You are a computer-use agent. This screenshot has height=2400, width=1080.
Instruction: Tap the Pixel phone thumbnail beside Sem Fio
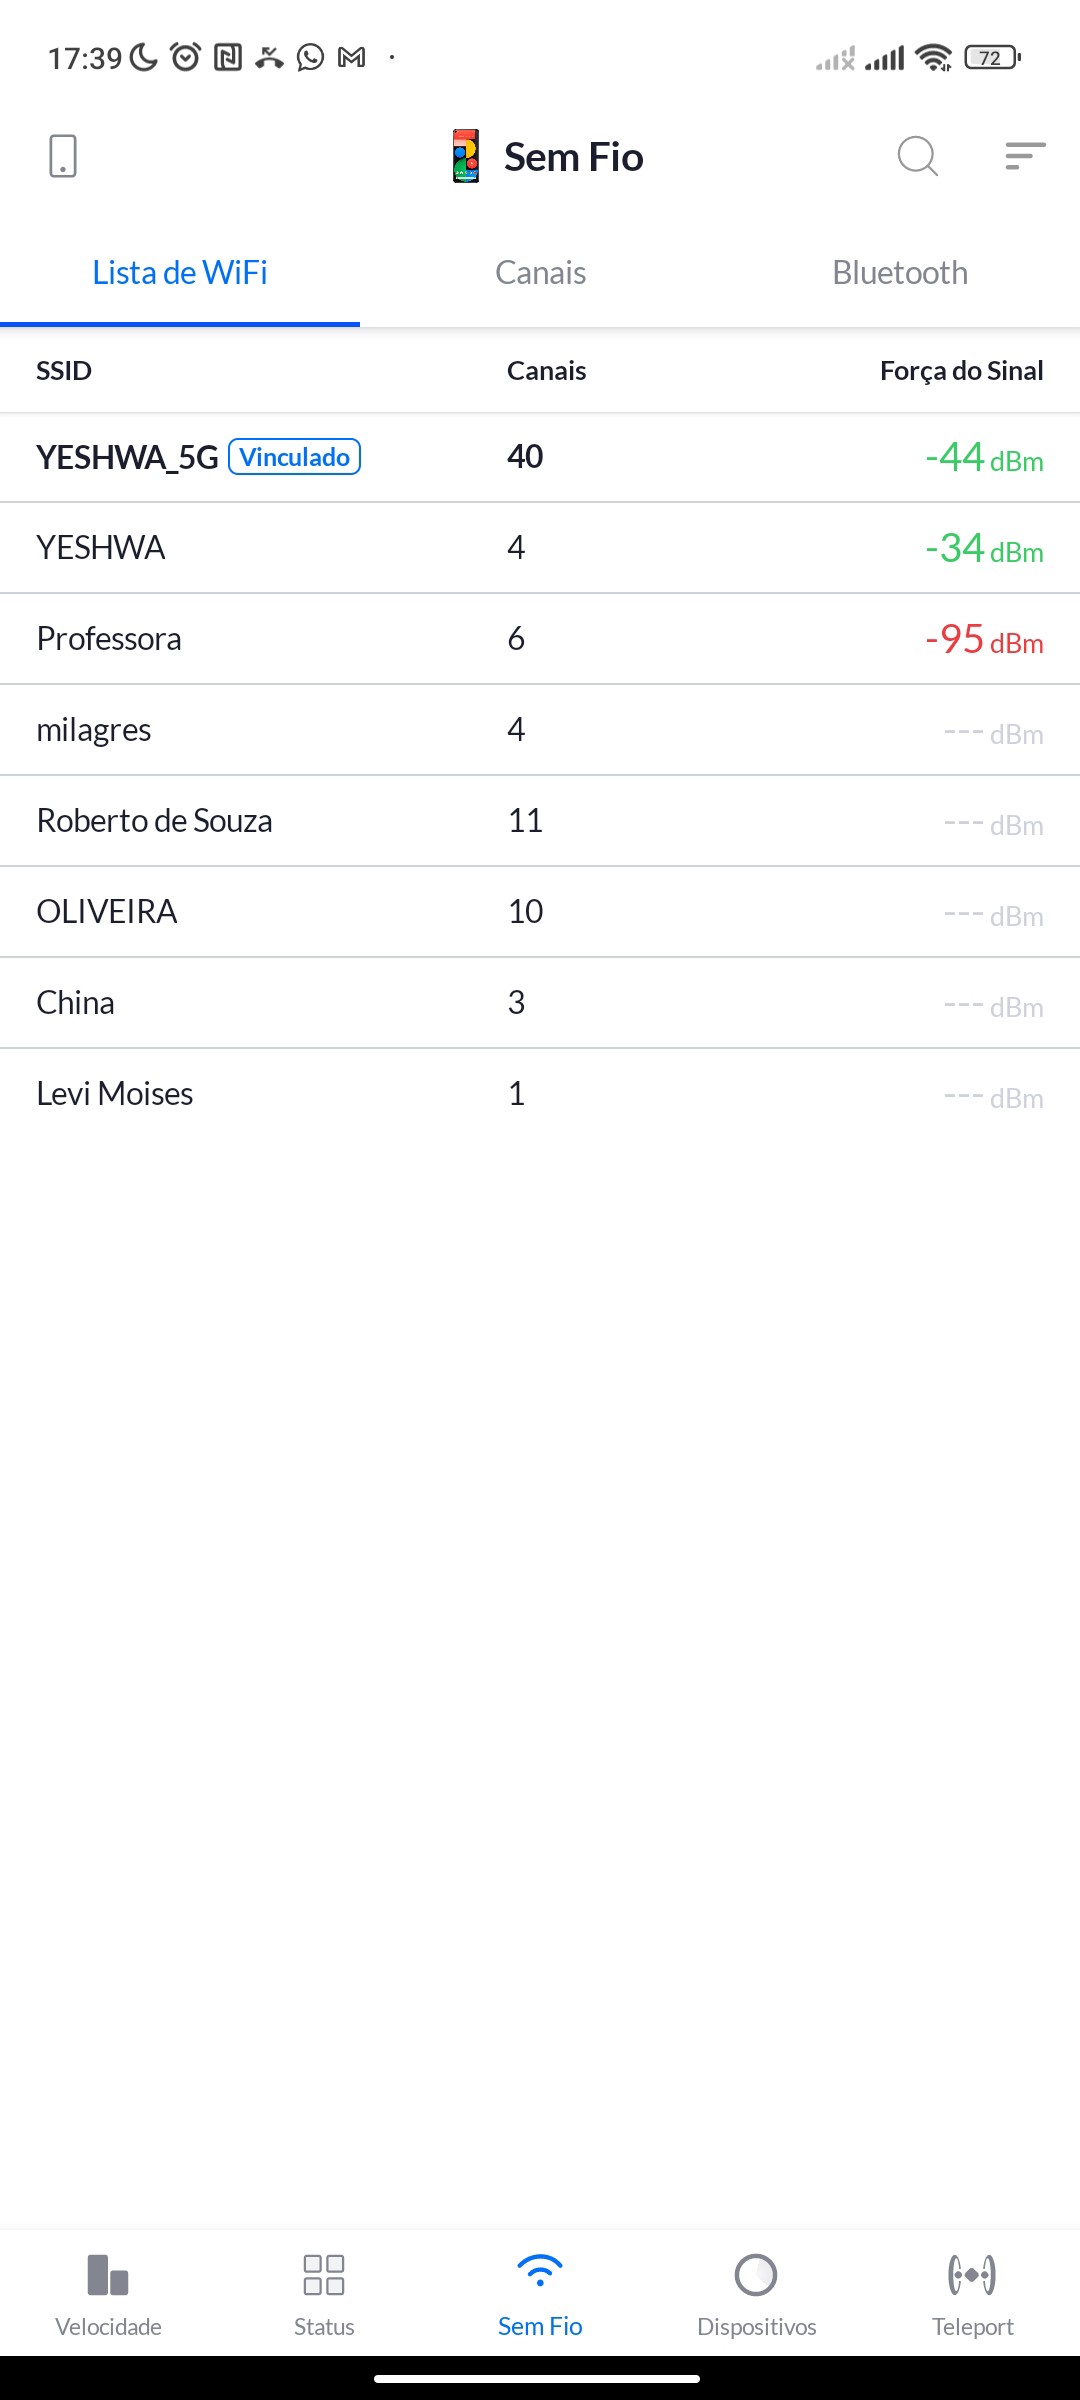pyautogui.click(x=466, y=156)
